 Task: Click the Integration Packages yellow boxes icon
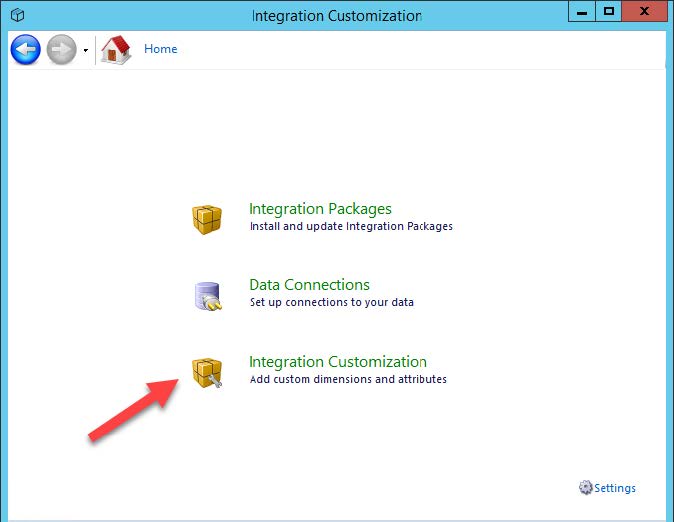(207, 218)
